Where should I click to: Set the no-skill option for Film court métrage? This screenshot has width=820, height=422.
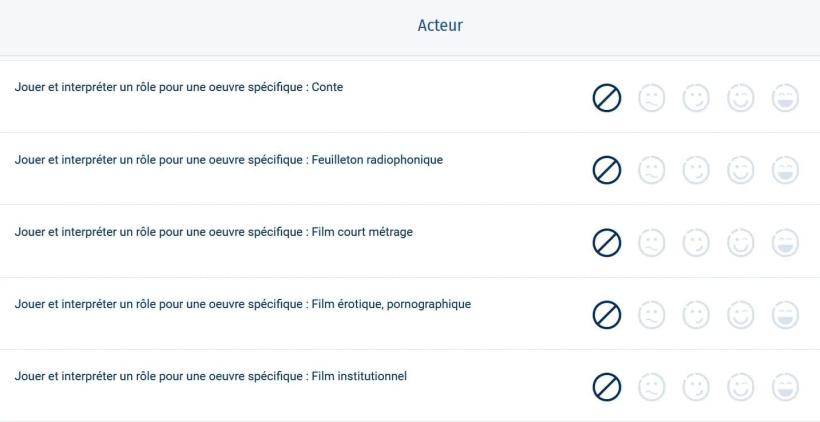pyautogui.click(x=607, y=243)
